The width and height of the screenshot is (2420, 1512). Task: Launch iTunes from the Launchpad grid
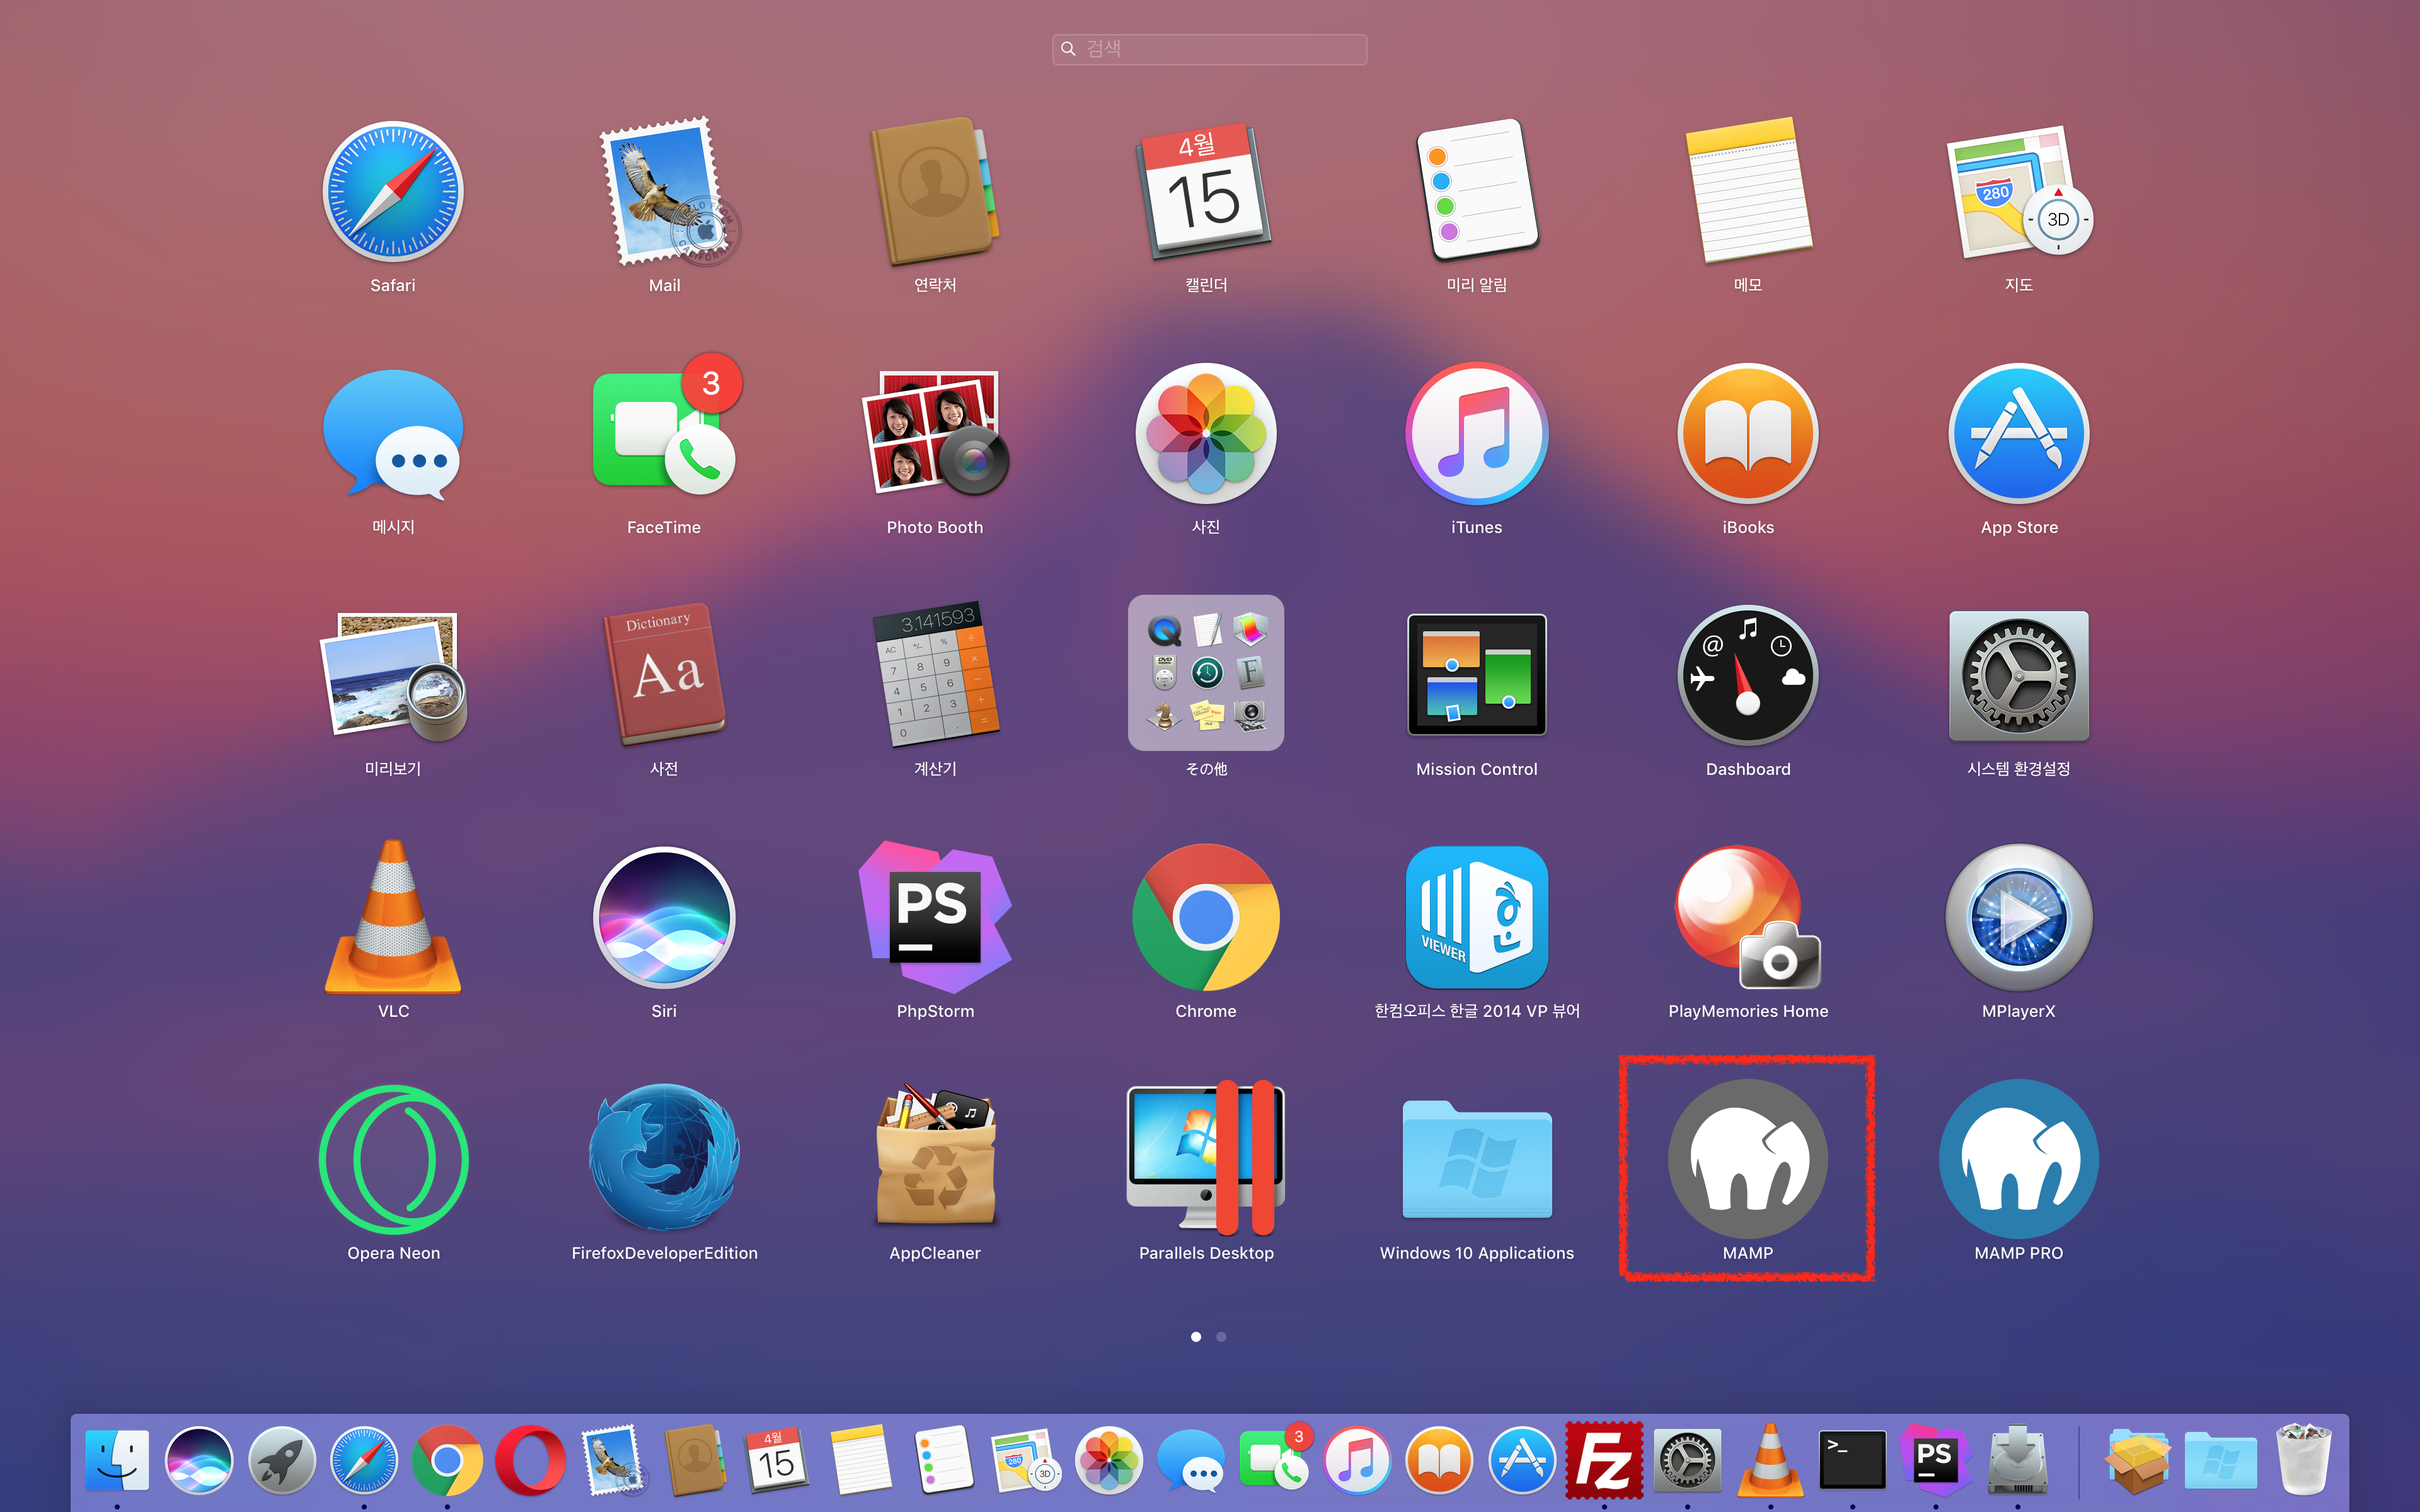1477,434
